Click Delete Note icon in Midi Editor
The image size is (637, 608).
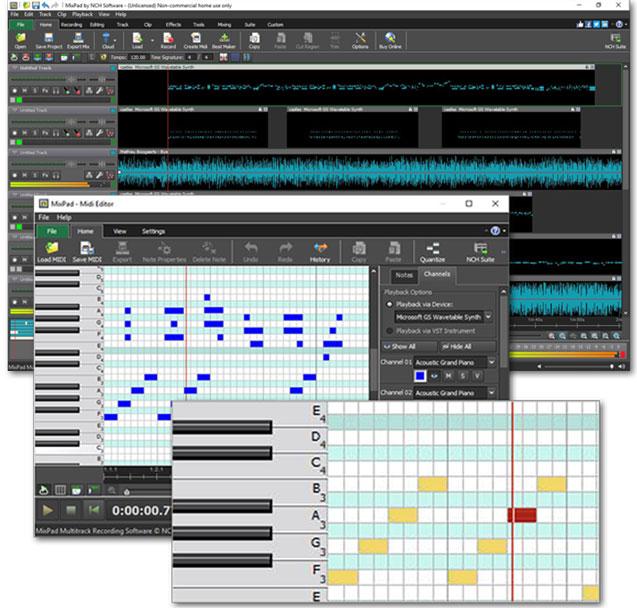click(x=209, y=252)
